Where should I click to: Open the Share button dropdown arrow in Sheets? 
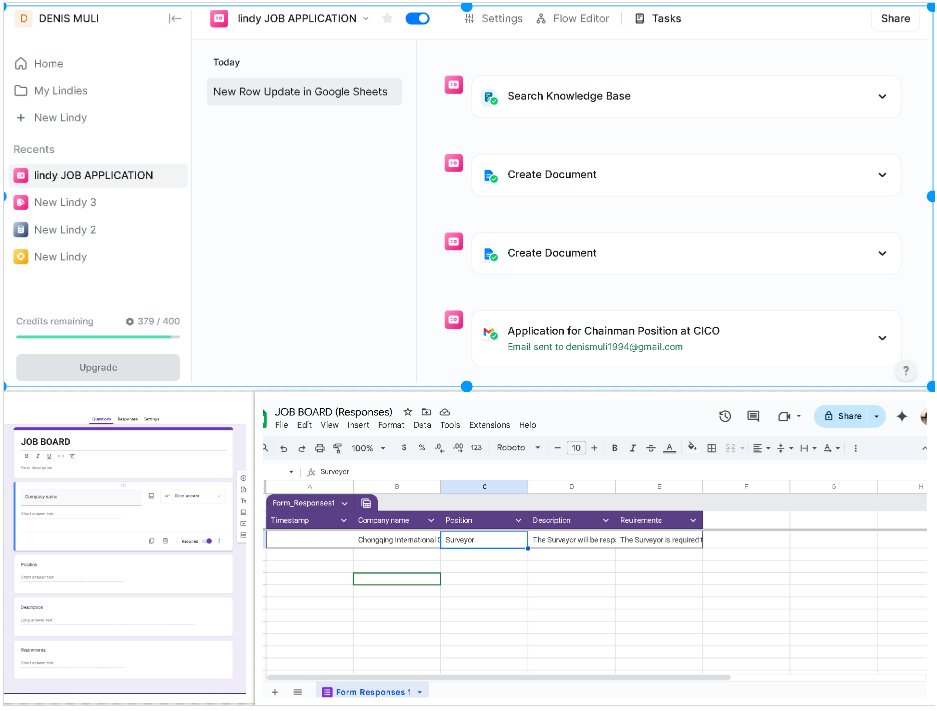877,416
